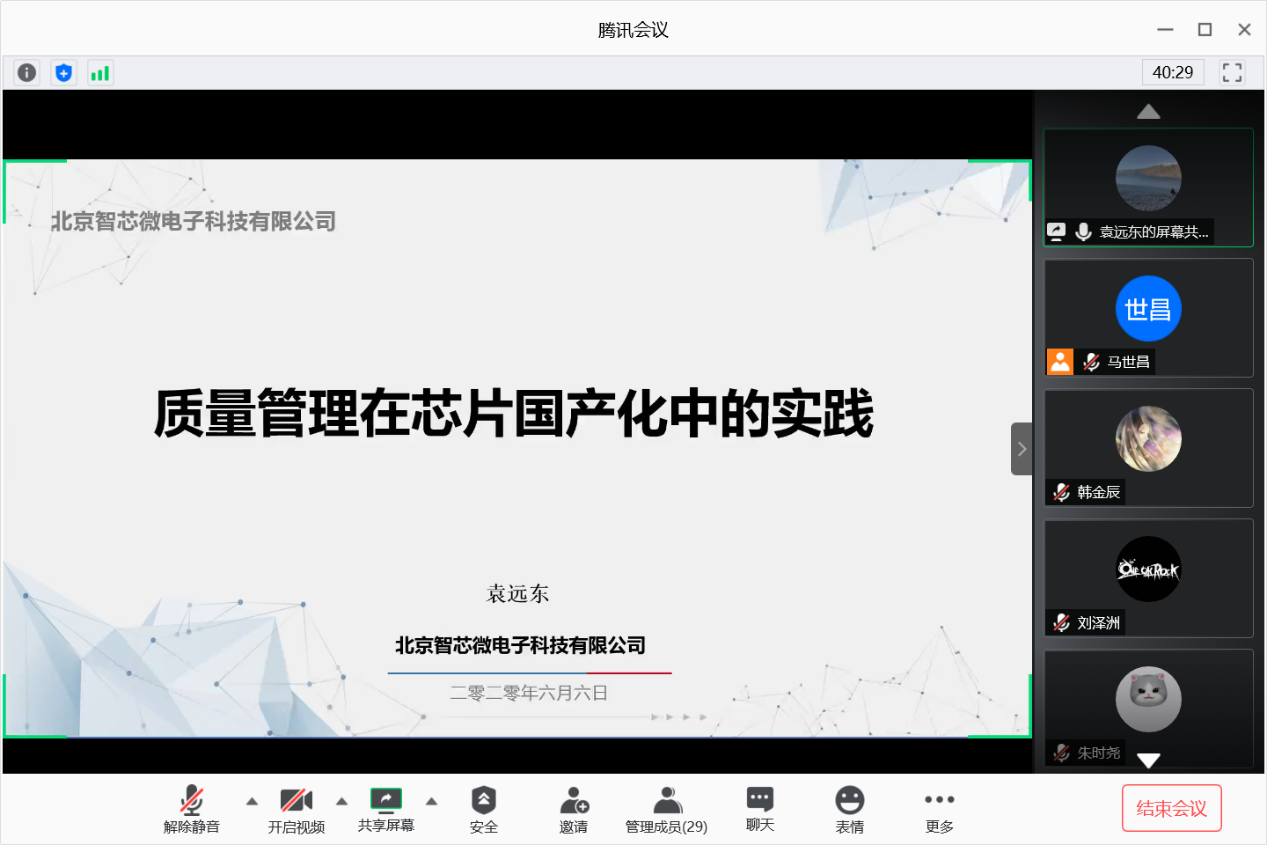Turn on camera with 开启视频
This screenshot has height=845, width=1267.
point(296,809)
